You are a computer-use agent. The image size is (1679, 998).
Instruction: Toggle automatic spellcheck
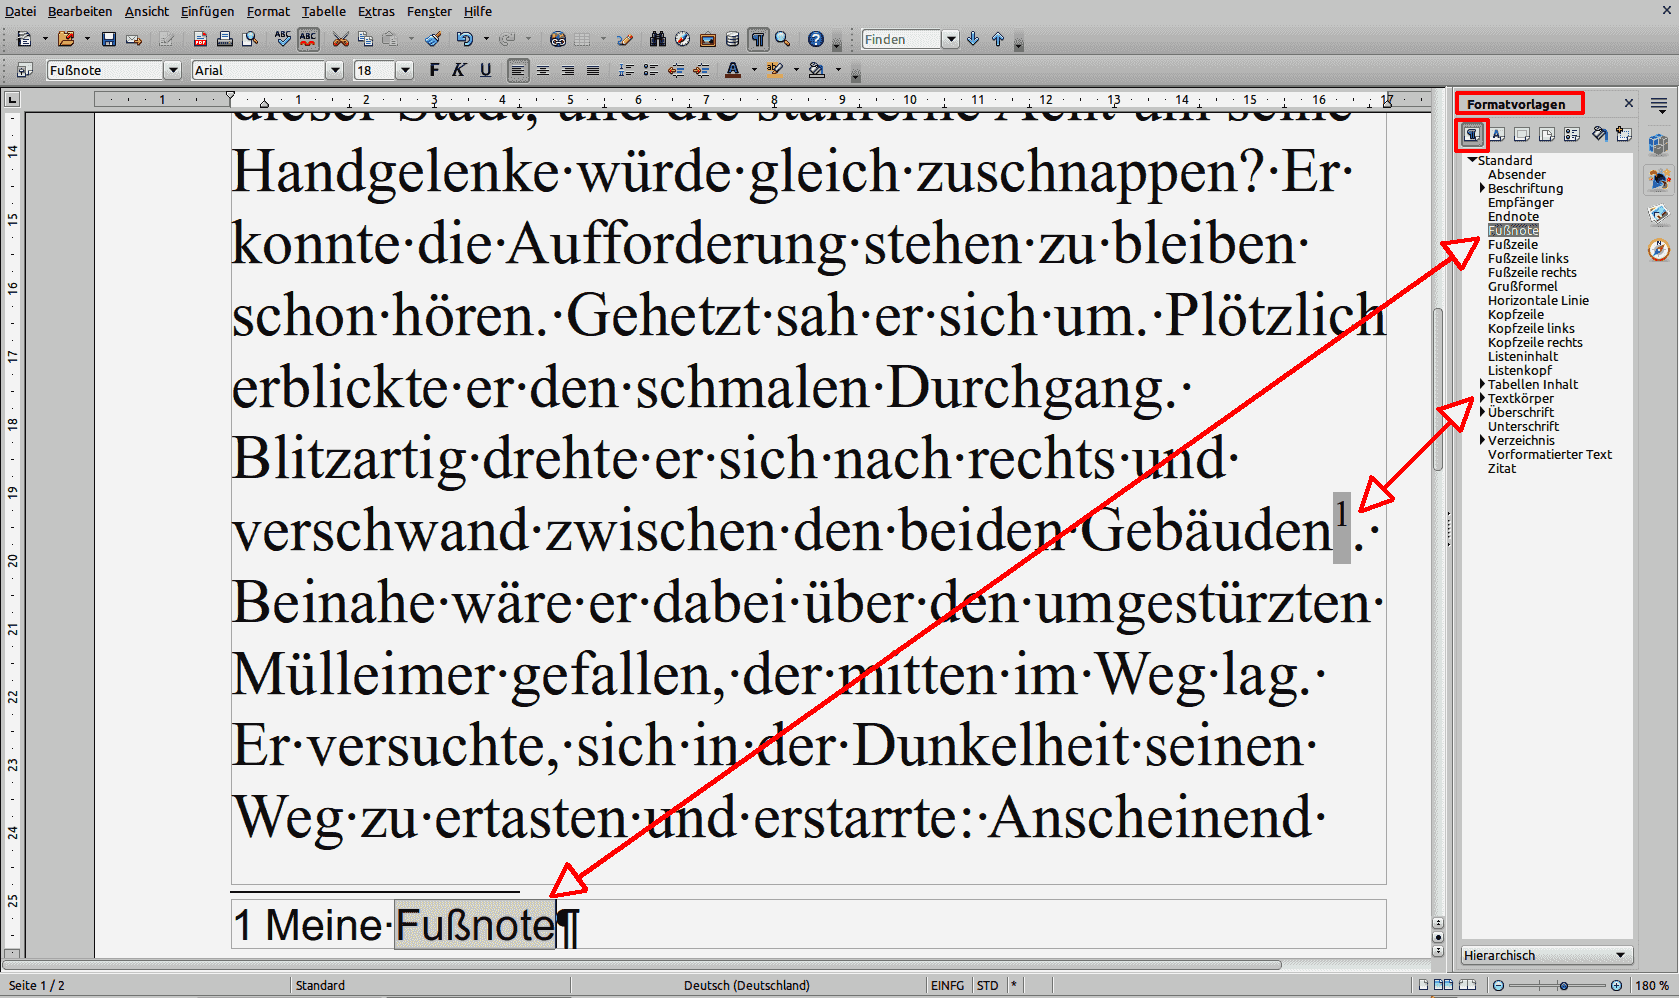[x=306, y=39]
